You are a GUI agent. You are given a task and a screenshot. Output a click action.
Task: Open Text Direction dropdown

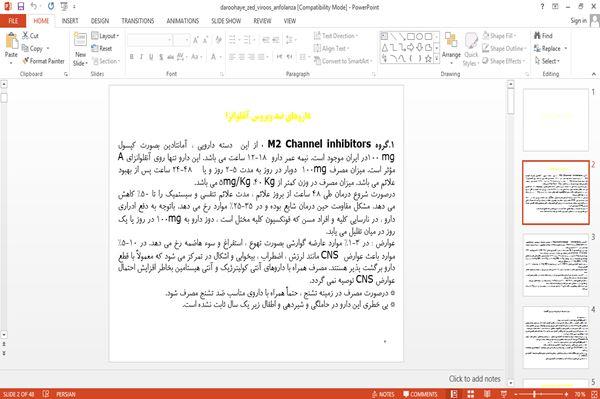[x=336, y=36]
